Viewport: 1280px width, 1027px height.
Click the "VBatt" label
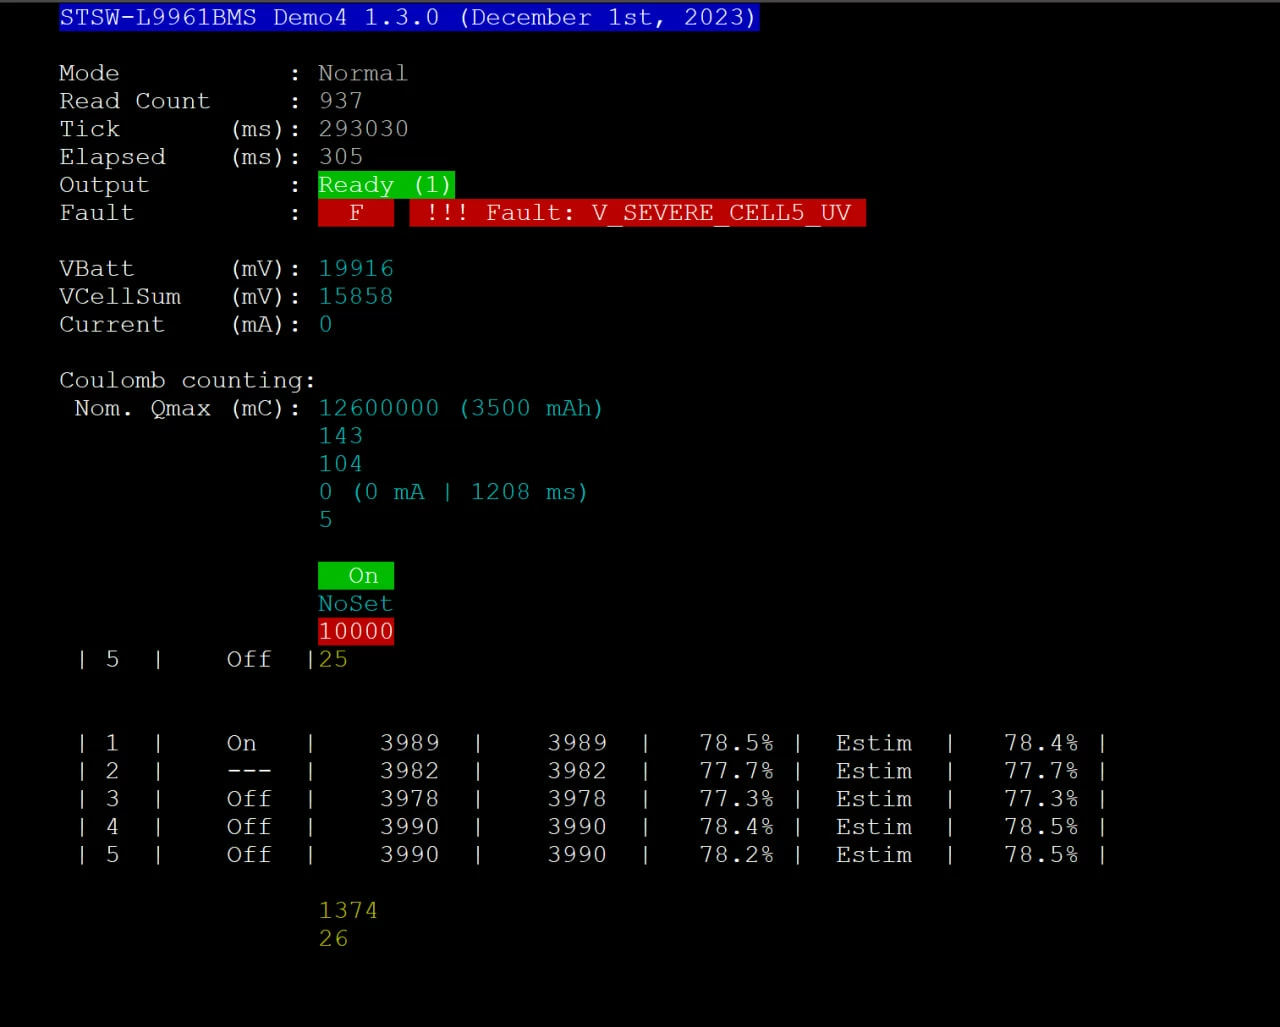click(97, 269)
